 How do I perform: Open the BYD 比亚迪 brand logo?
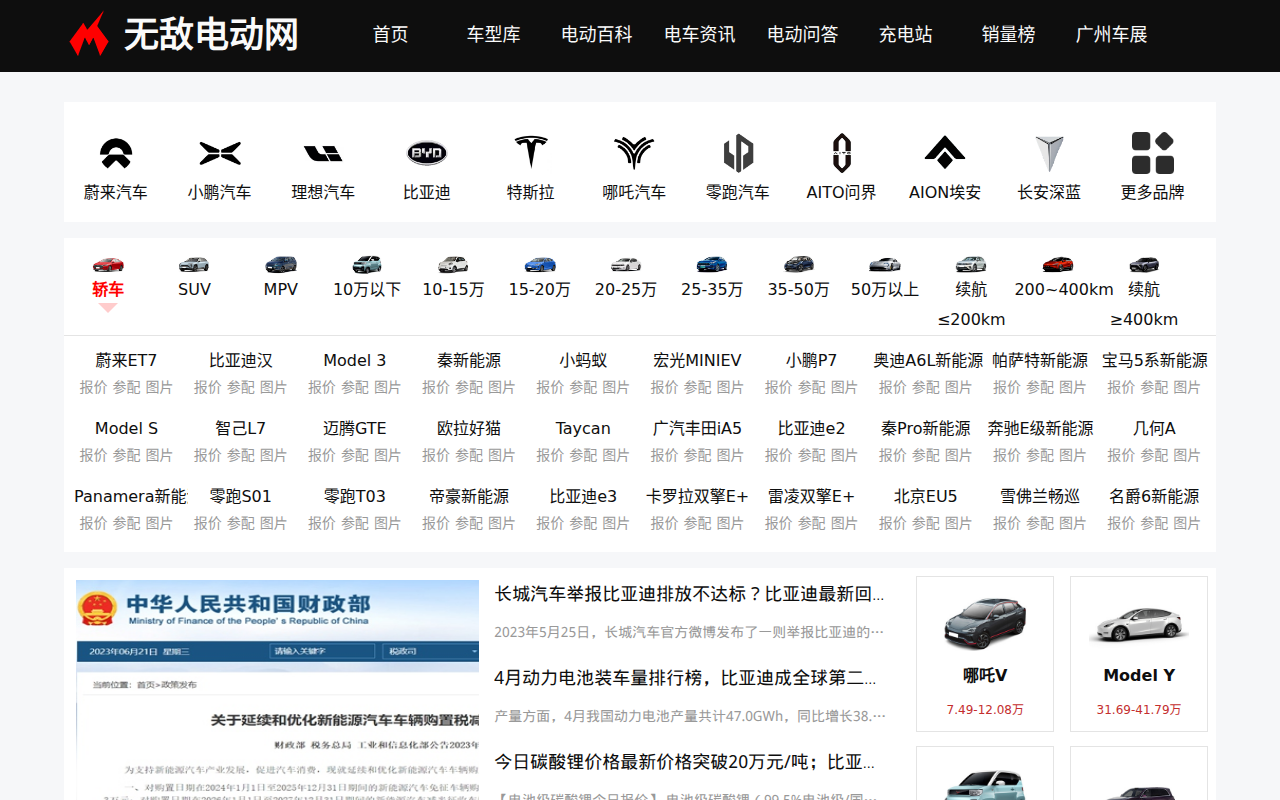coord(427,153)
